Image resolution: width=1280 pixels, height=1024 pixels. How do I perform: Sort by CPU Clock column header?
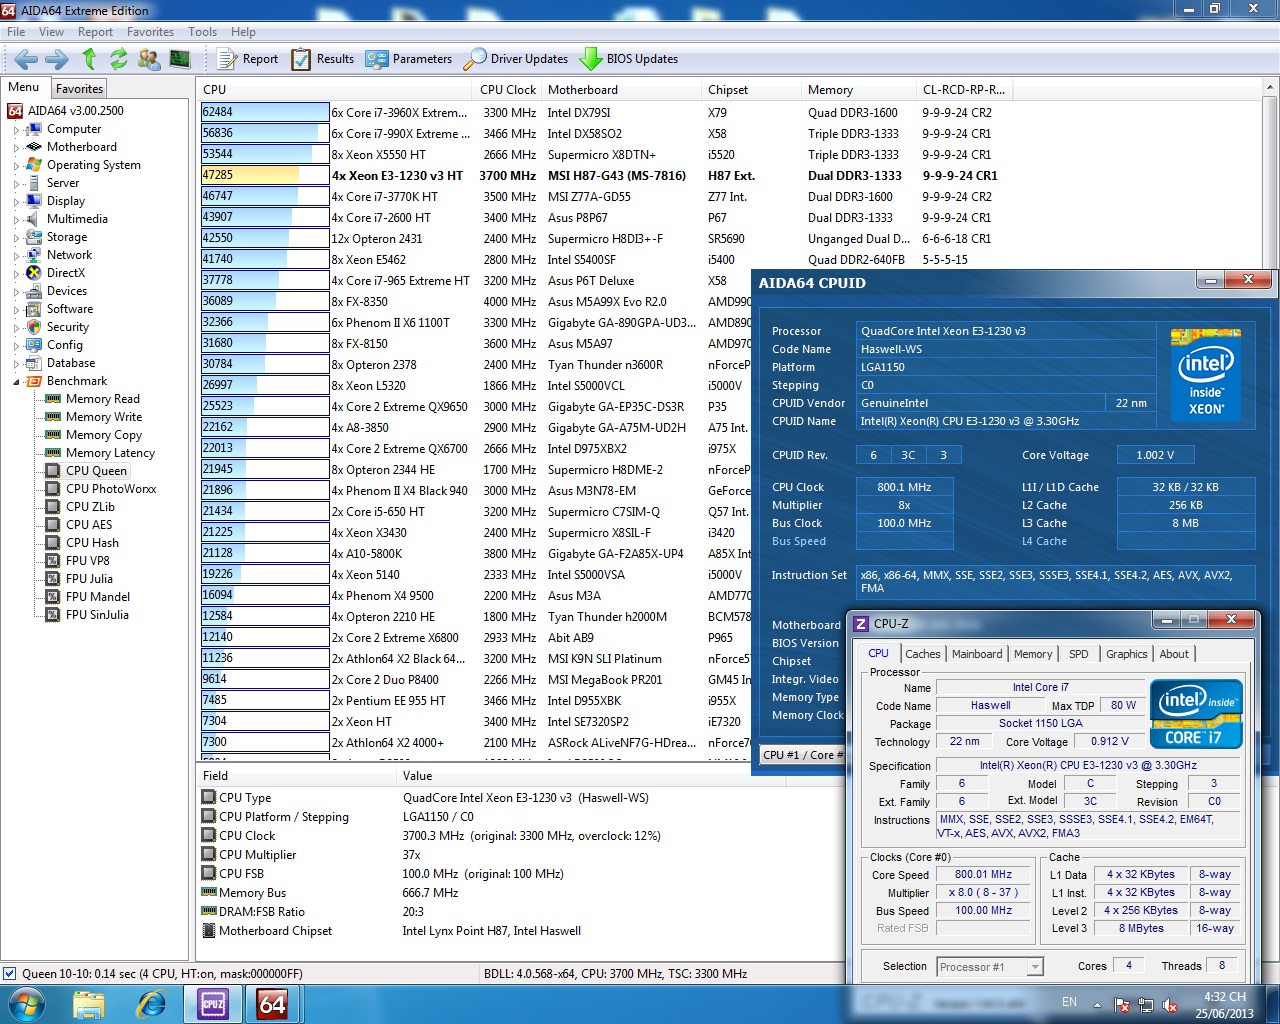[508, 89]
